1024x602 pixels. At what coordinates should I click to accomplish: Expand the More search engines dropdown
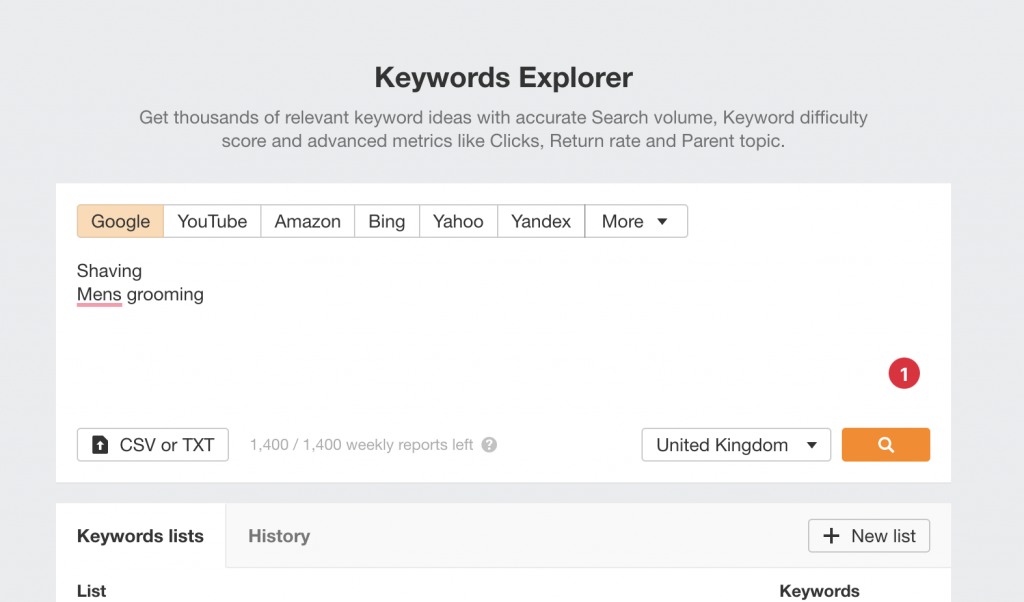coord(635,221)
